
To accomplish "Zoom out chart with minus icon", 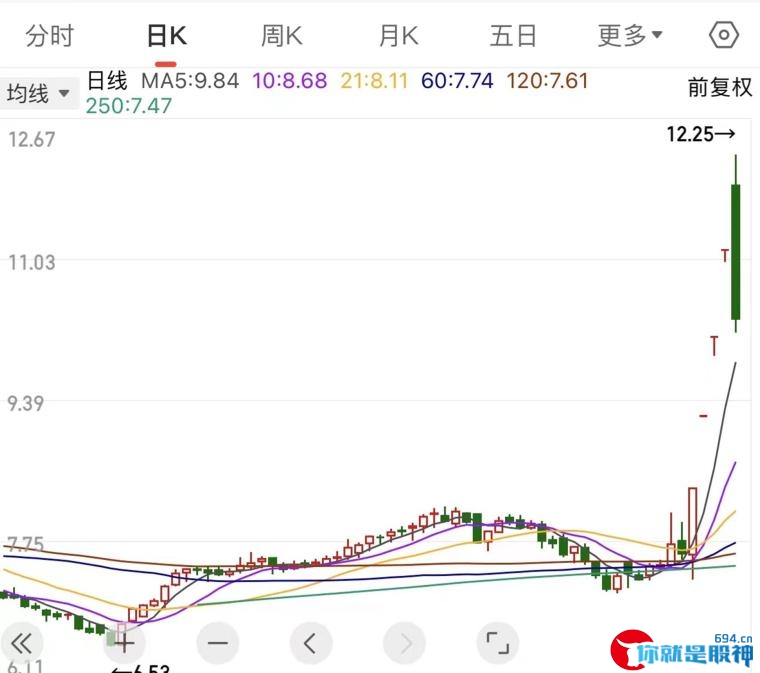I will 218,643.
